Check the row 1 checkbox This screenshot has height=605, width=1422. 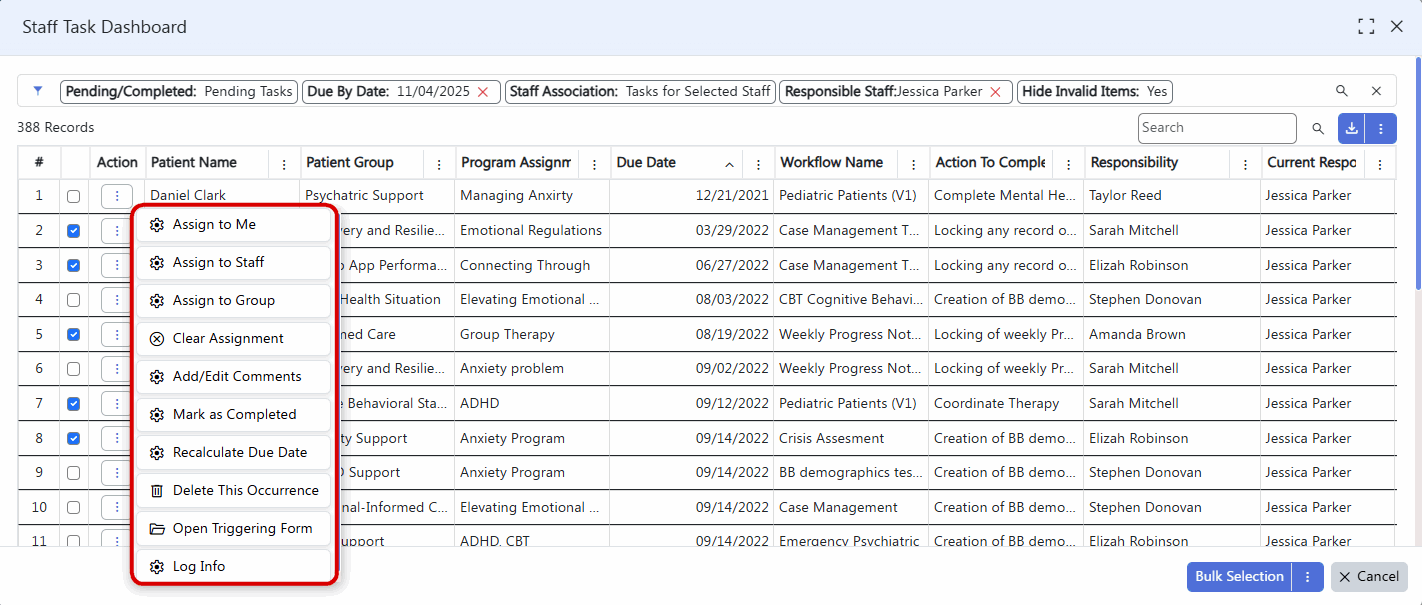tap(73, 196)
